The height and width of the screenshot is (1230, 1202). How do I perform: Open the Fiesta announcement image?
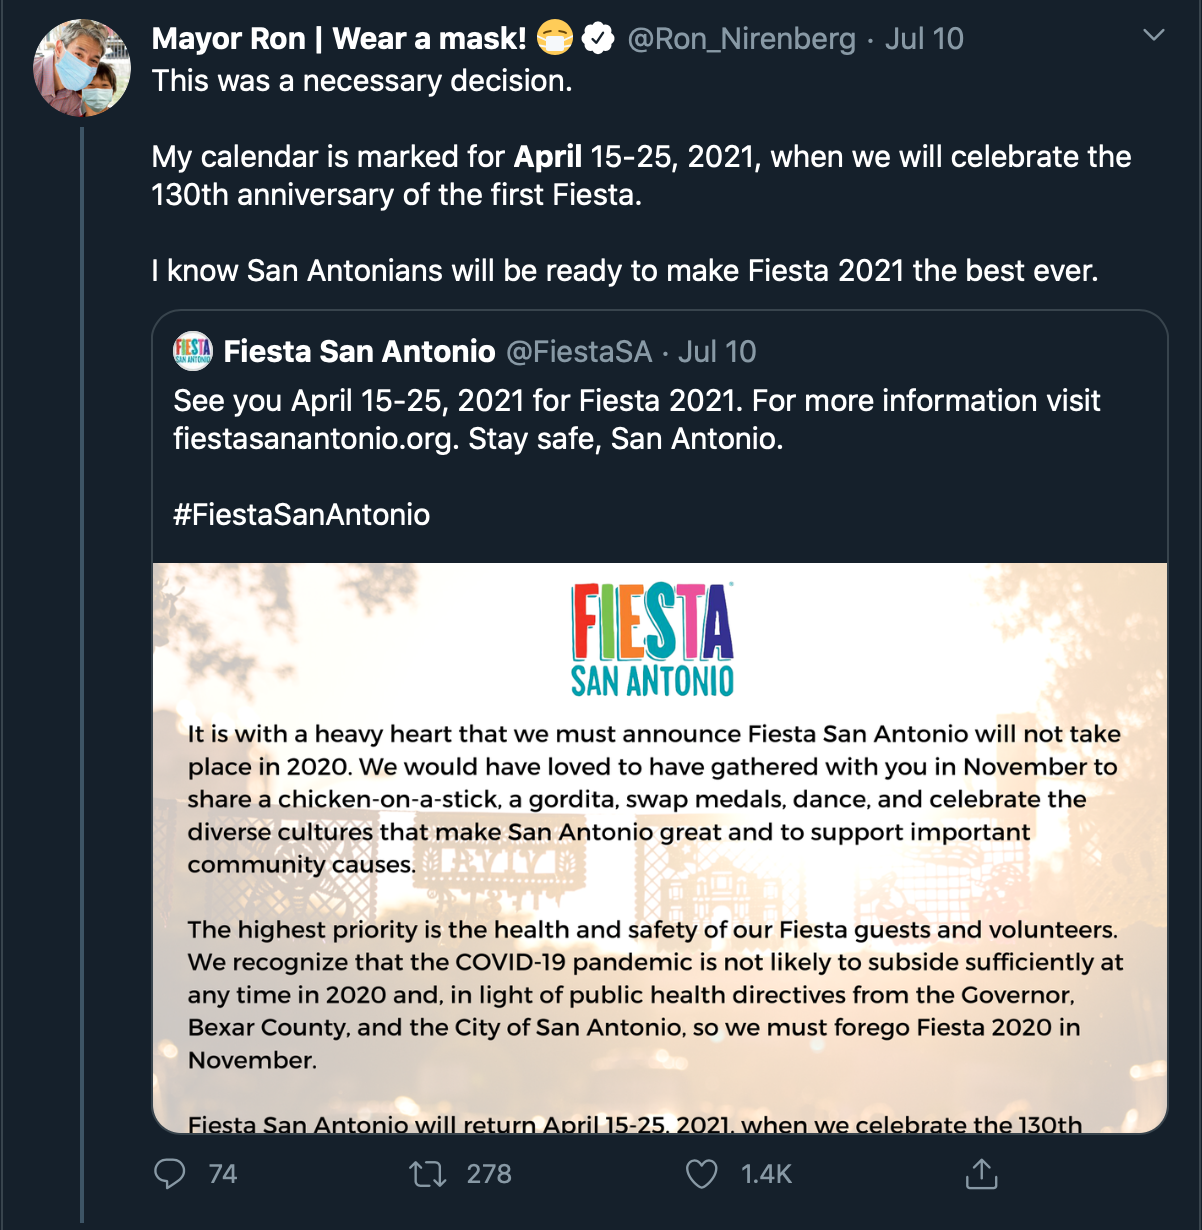[660, 848]
